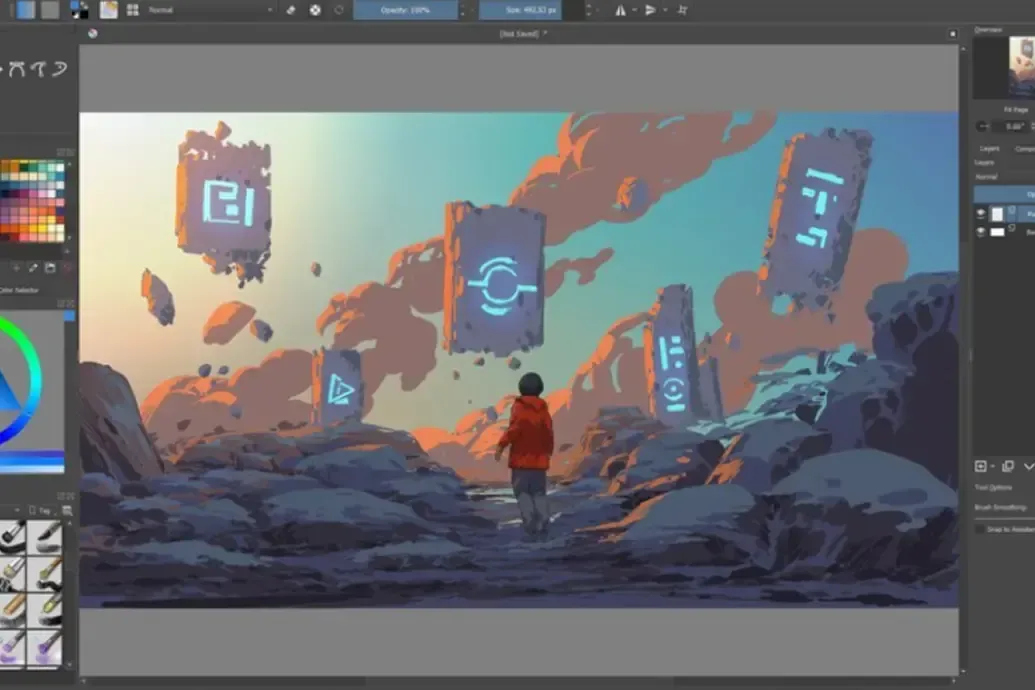Select the dynamic brush tool icon

pos(59,69)
